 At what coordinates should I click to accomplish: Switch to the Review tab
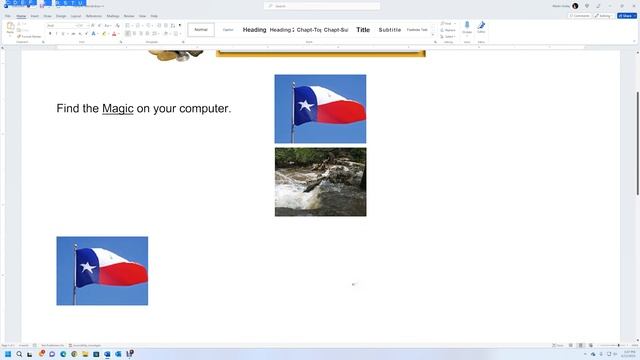129,16
